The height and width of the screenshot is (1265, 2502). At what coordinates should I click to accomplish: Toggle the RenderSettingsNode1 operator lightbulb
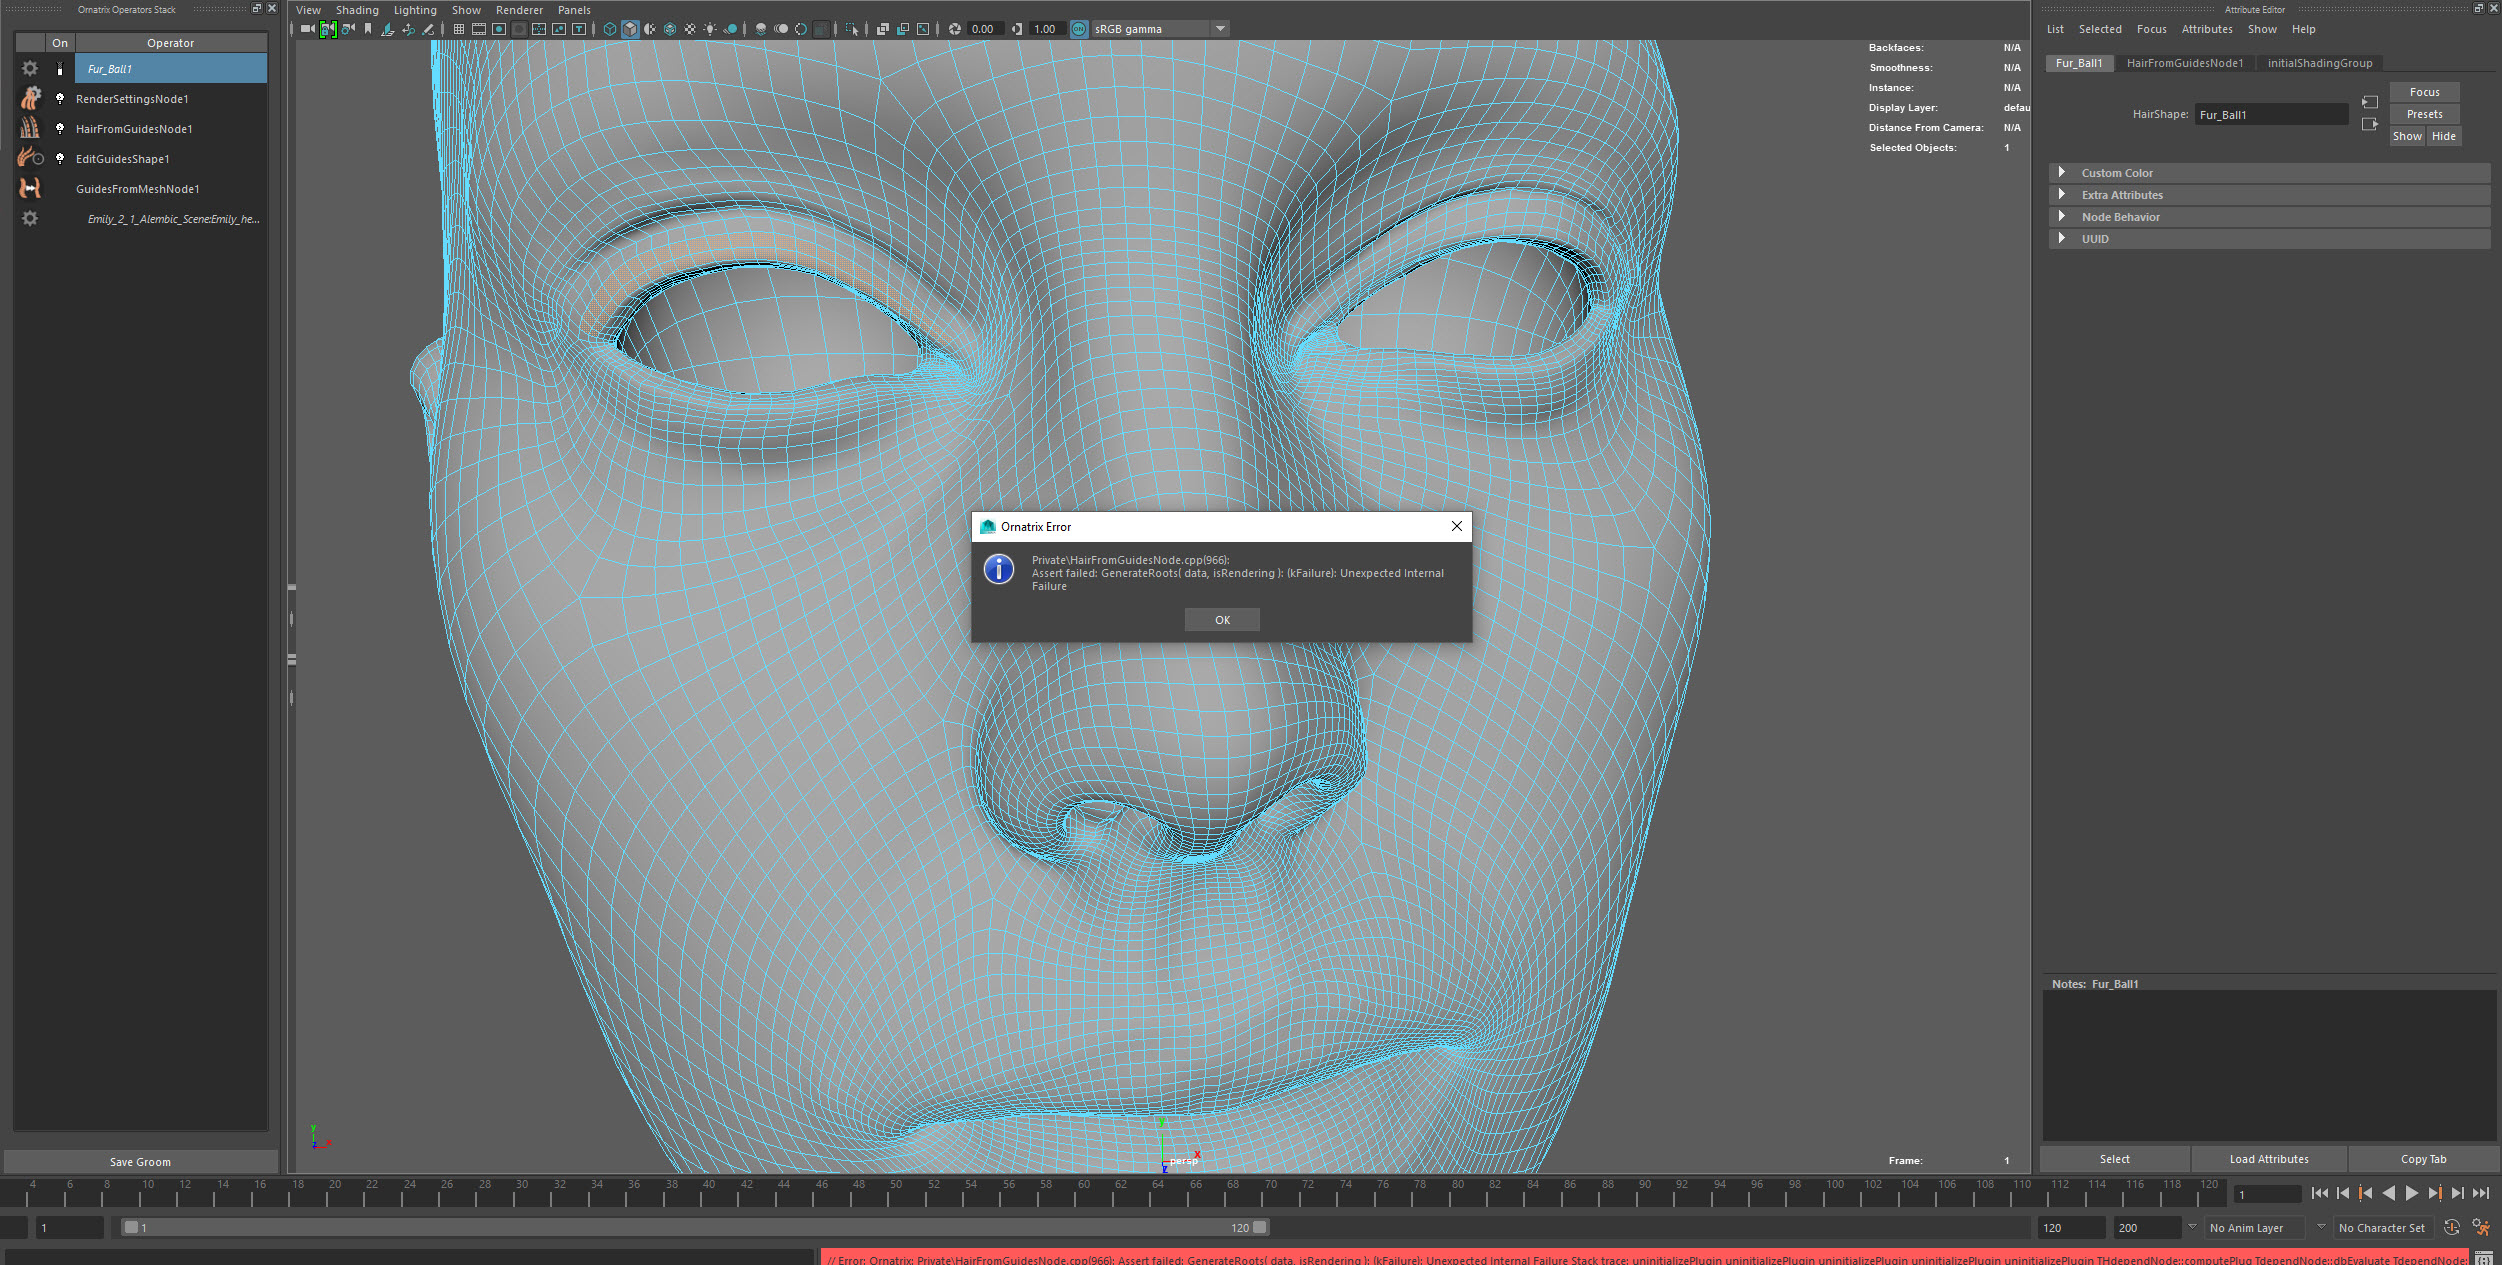point(60,98)
